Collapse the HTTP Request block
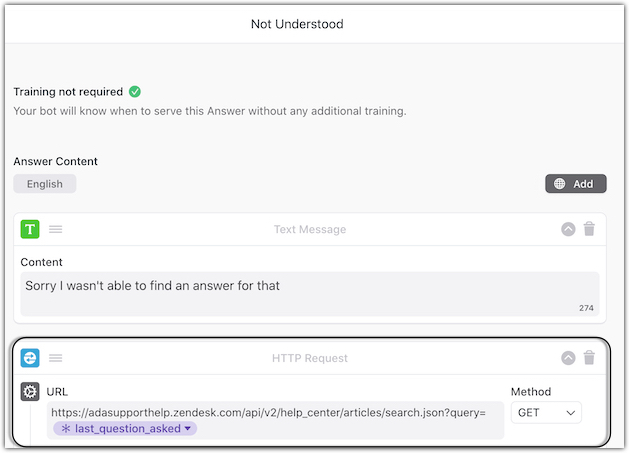The width and height of the screenshot is (629, 453). pos(568,358)
